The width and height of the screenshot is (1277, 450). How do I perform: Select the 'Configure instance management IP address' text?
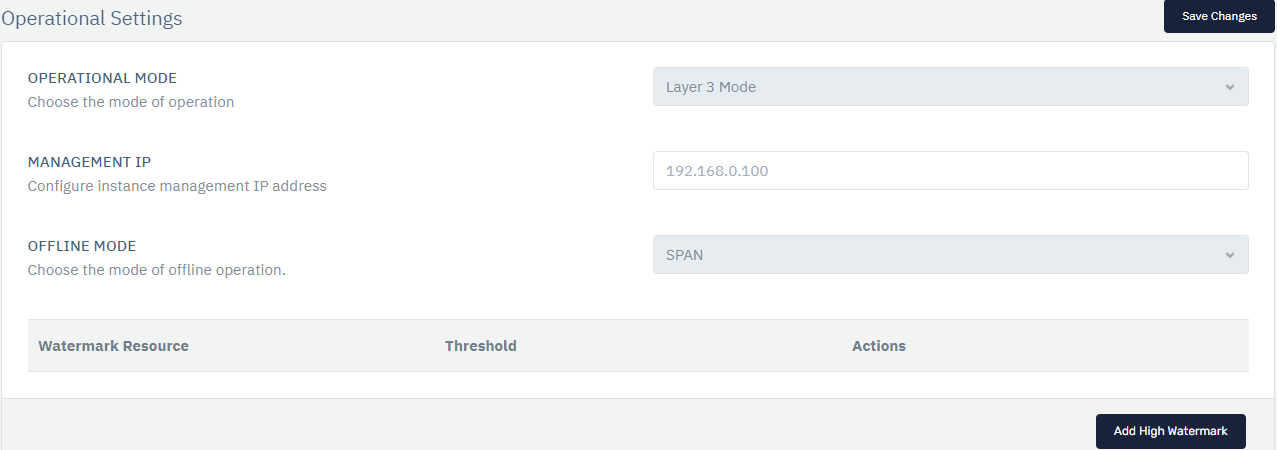pyautogui.click(x=177, y=186)
